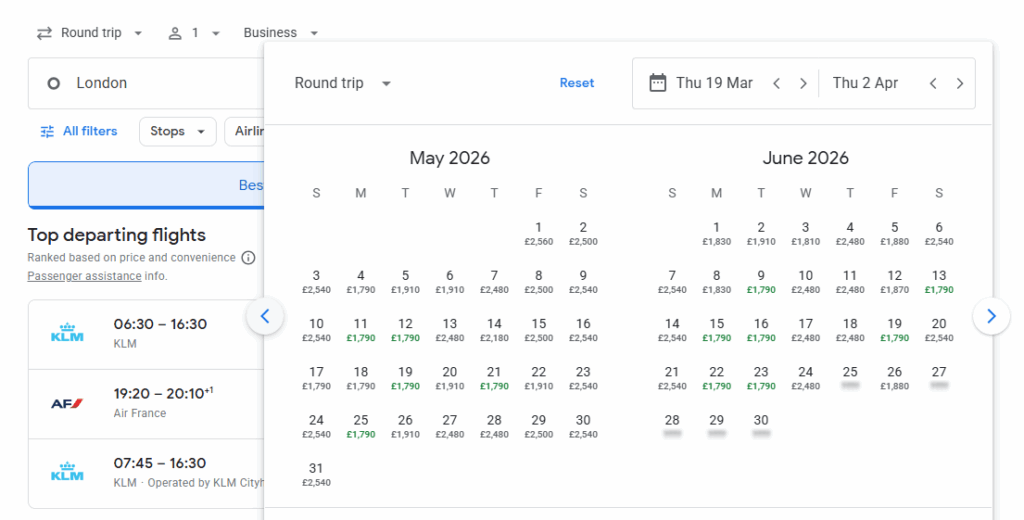The height and width of the screenshot is (520, 1024).
Task: Reset the selected dates
Action: click(x=577, y=83)
